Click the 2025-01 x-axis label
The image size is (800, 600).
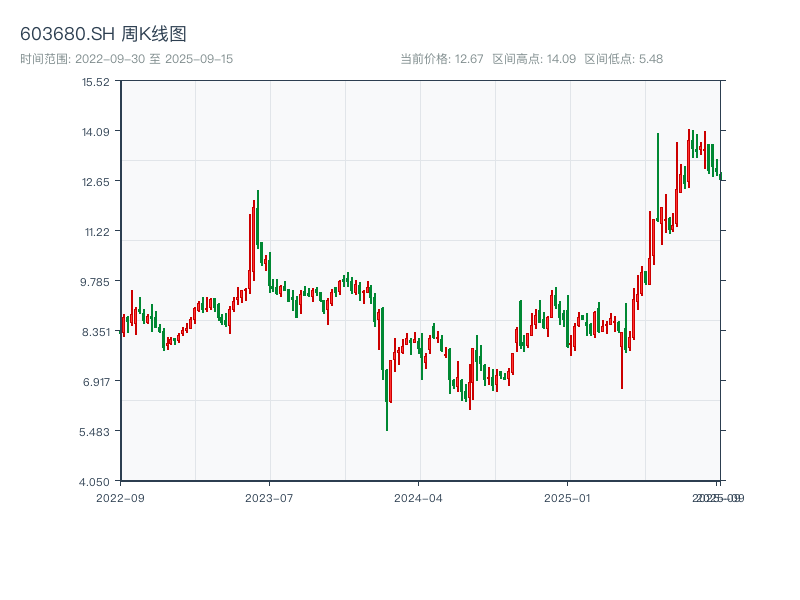pyautogui.click(x=567, y=498)
